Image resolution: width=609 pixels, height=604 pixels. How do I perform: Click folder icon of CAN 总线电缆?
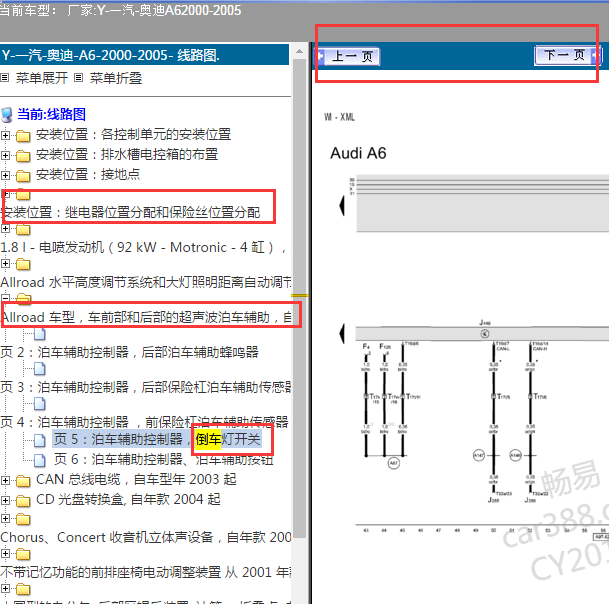pyautogui.click(x=23, y=481)
